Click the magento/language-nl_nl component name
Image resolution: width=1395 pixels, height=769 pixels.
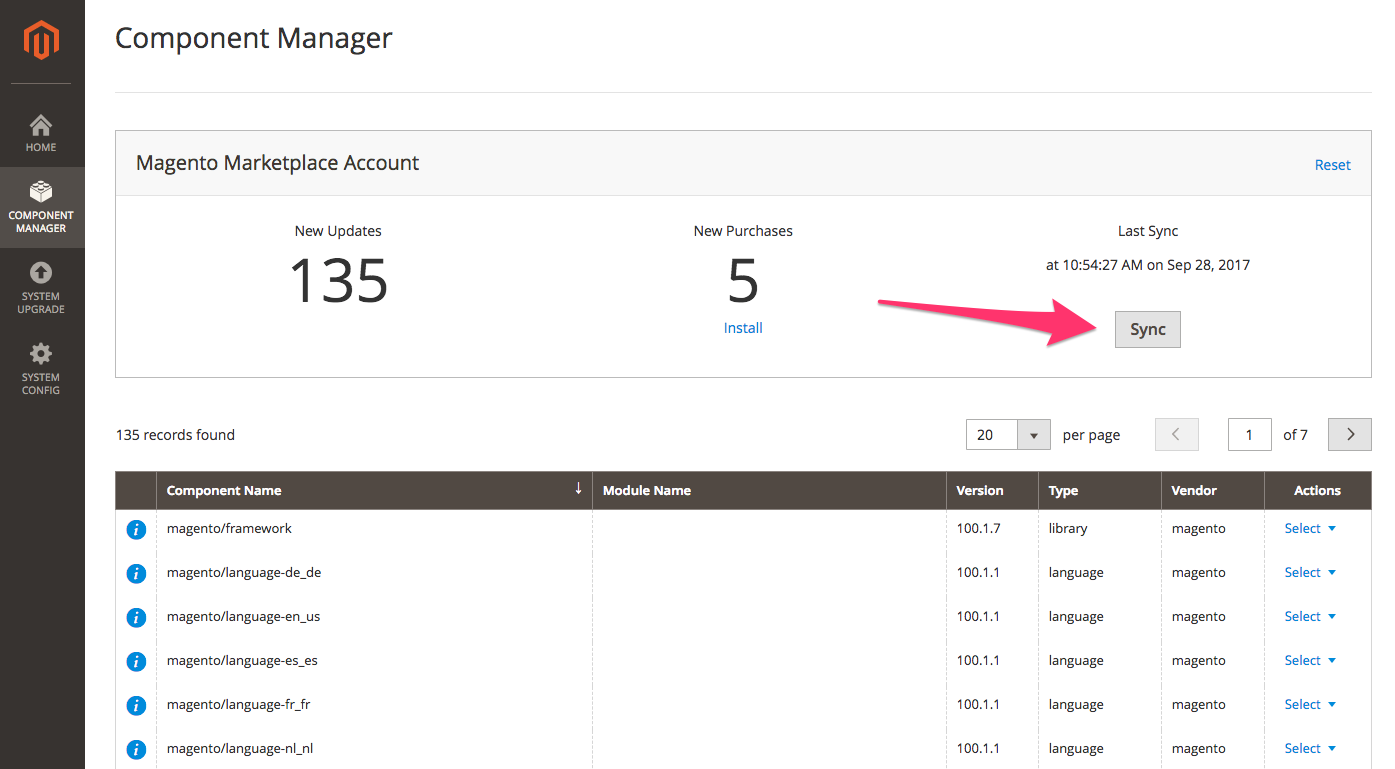(240, 748)
